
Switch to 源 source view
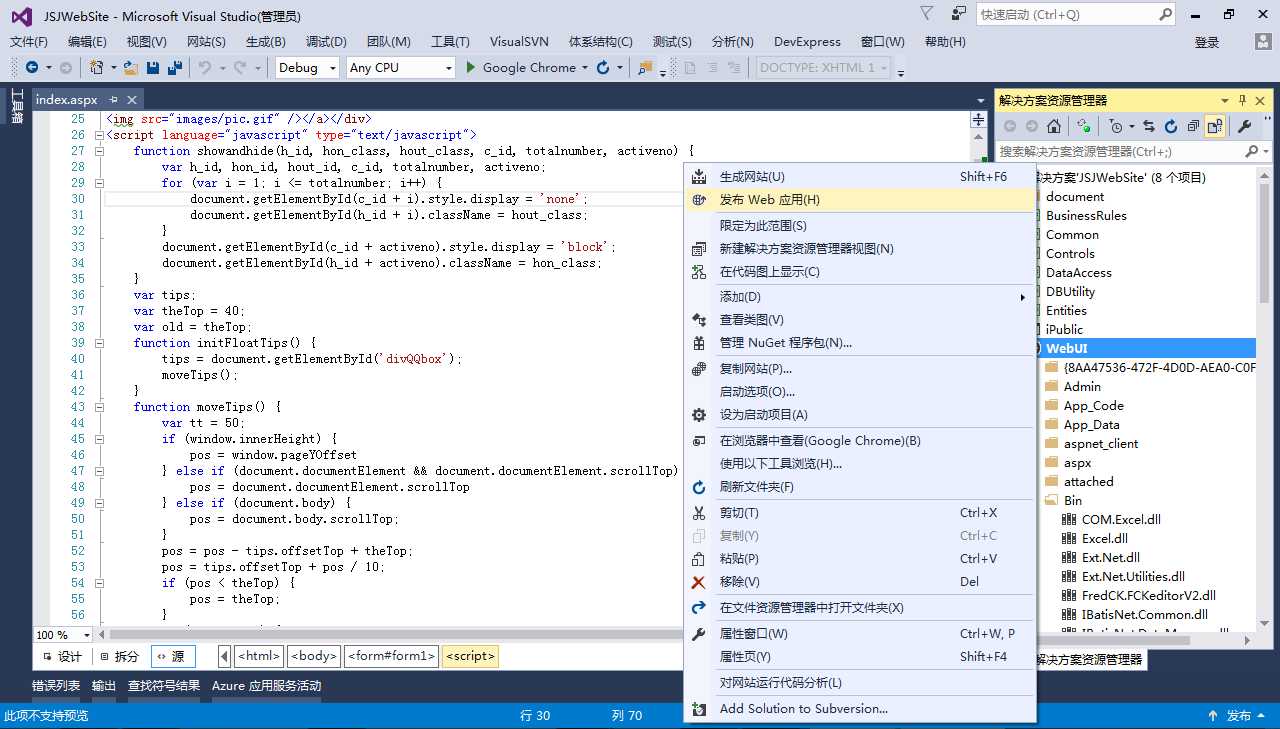click(x=172, y=656)
